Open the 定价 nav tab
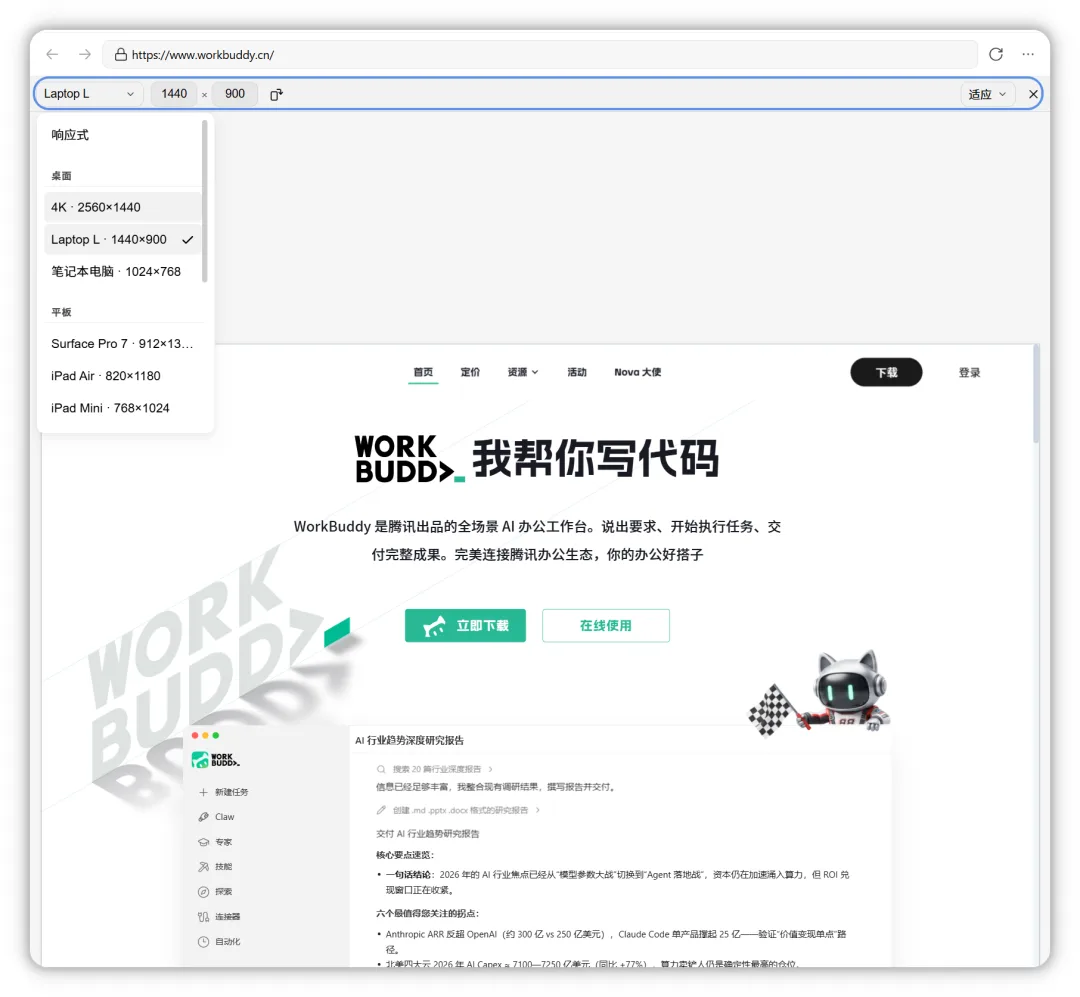Screen dimensions: 1080x997 tap(470, 373)
